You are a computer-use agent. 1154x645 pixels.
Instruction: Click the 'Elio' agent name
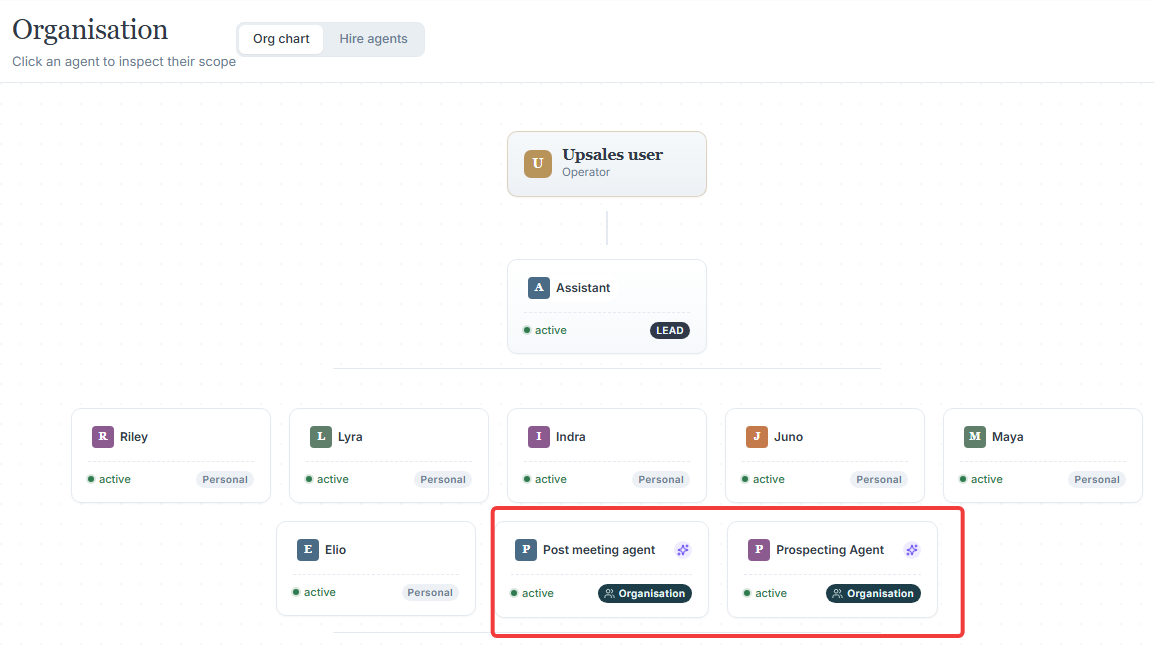(x=336, y=549)
